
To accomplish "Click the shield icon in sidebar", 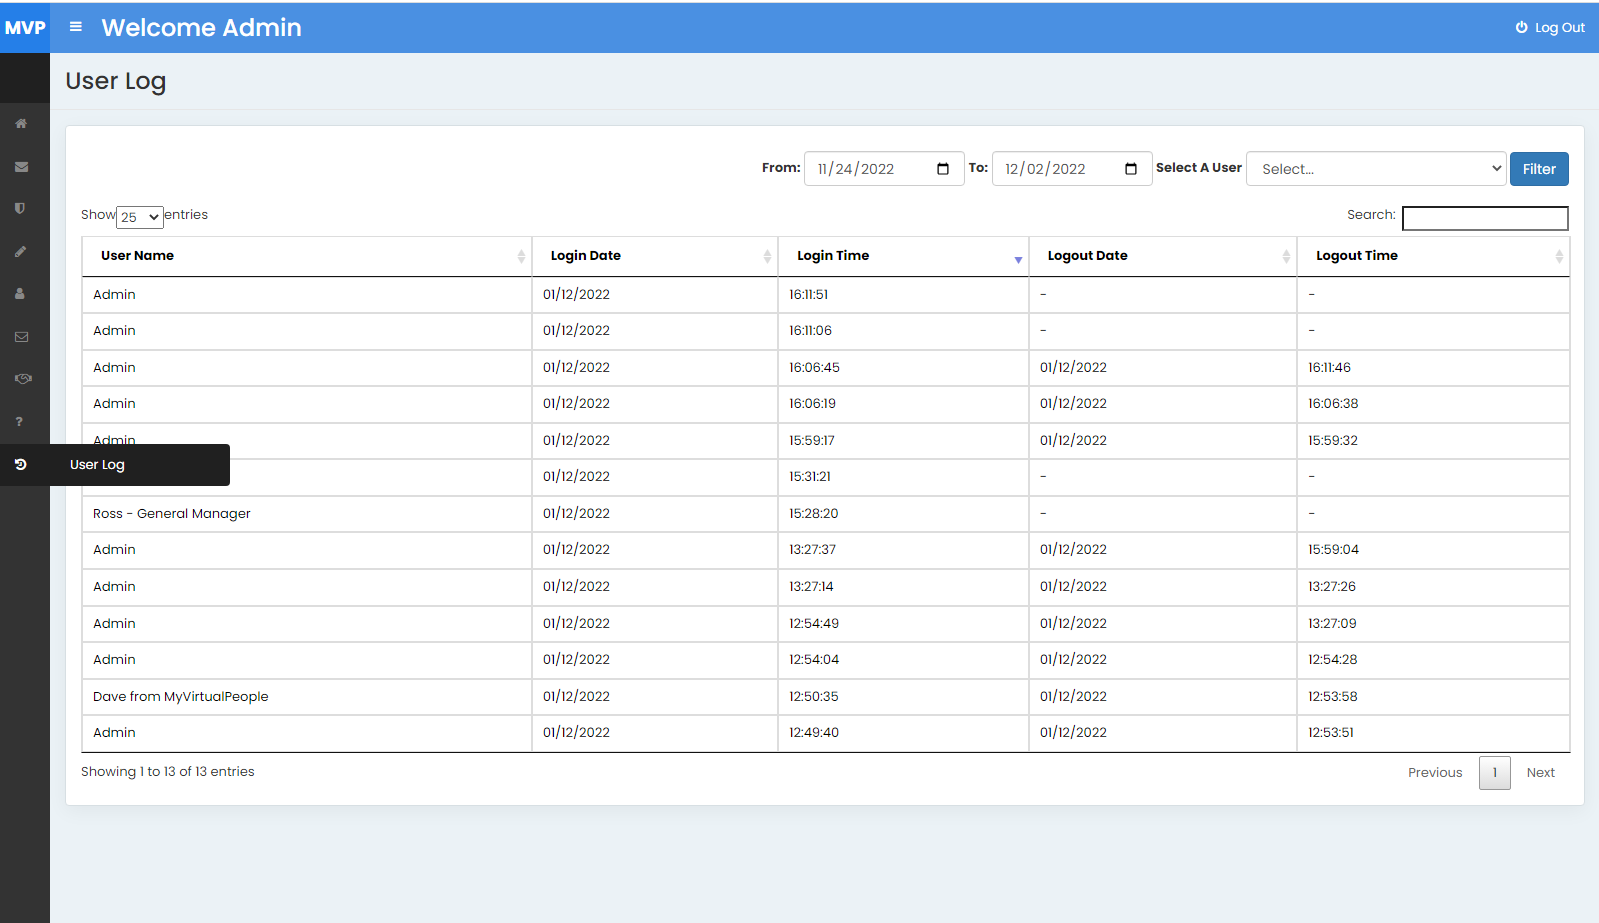I will point(20,209).
